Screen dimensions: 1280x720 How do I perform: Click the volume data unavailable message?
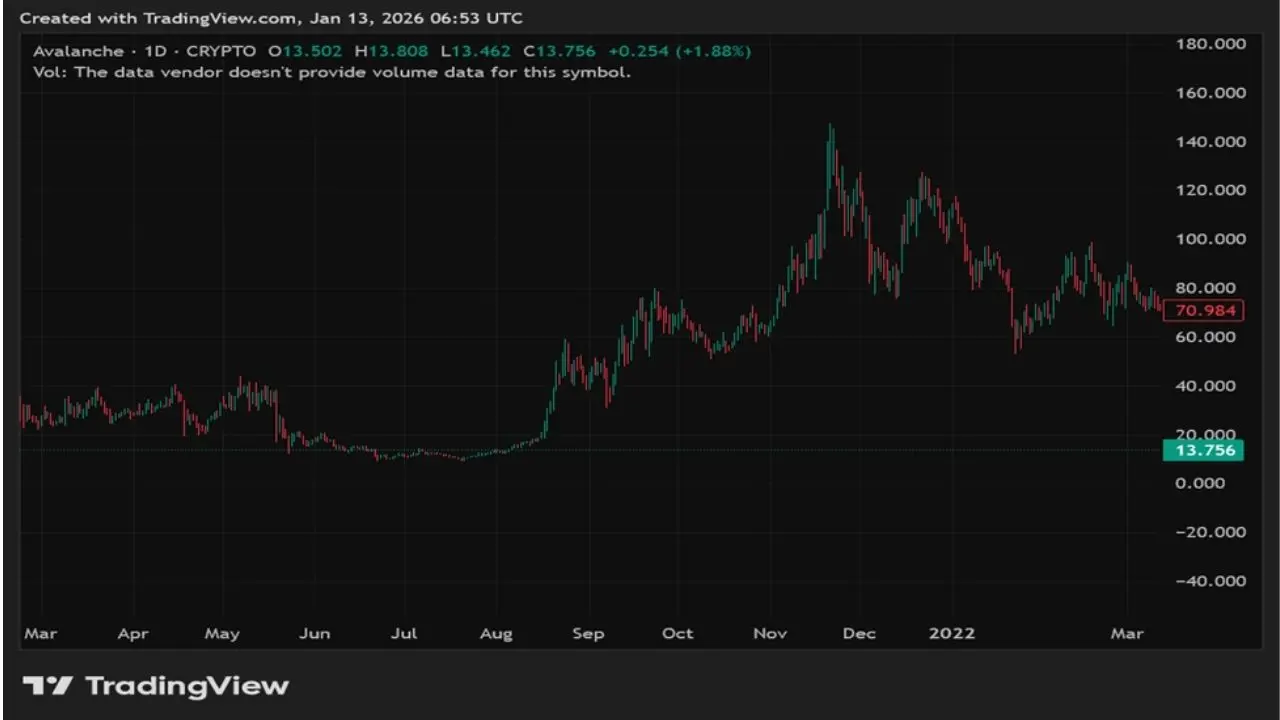pyautogui.click(x=331, y=72)
